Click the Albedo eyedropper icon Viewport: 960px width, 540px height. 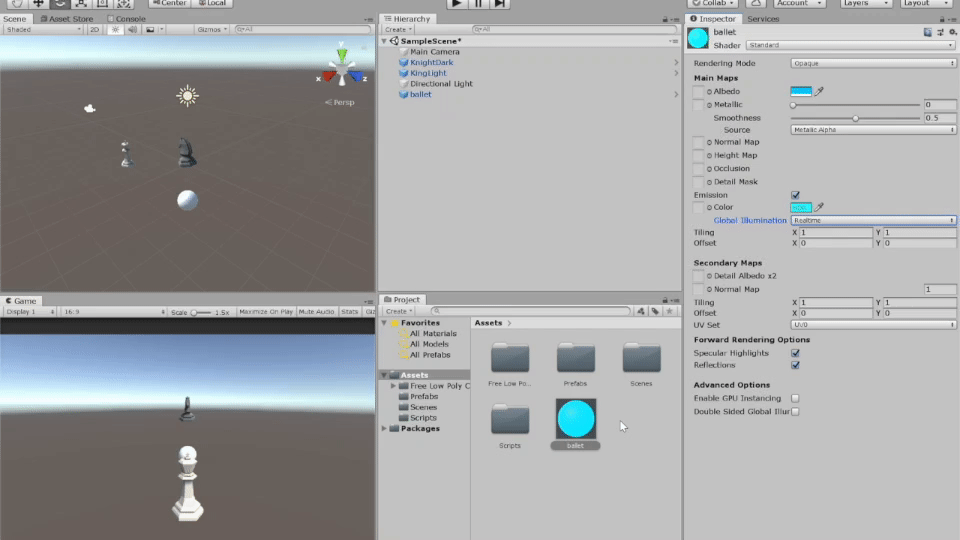(819, 92)
